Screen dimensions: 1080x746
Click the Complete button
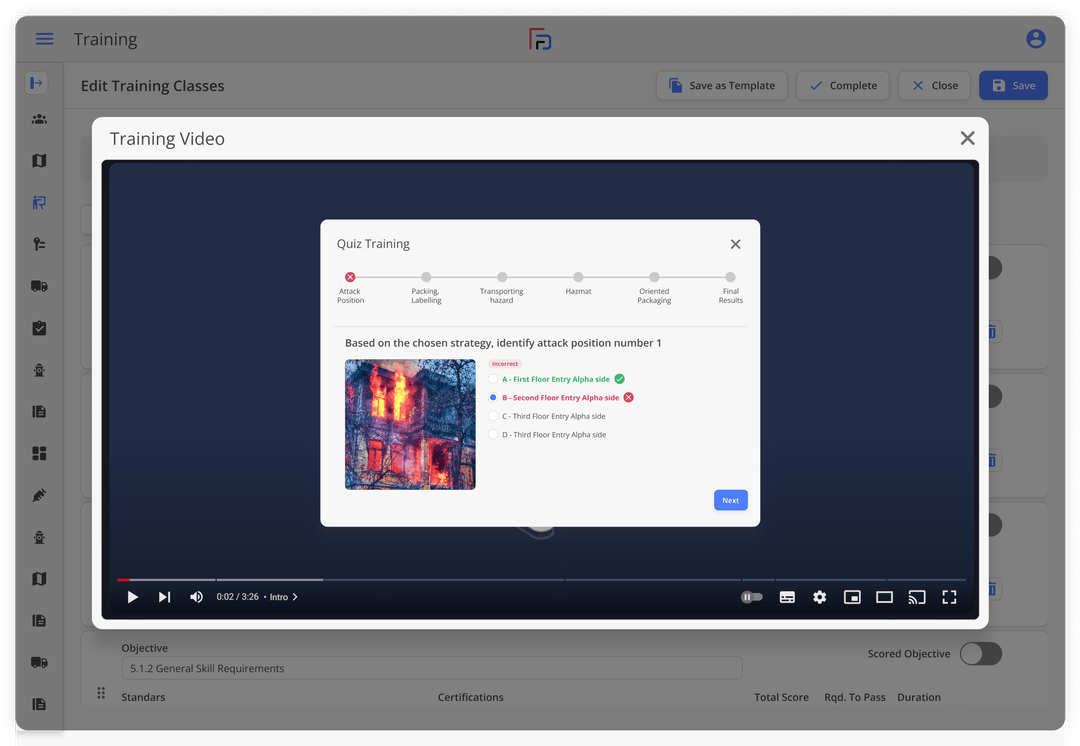click(x=843, y=85)
